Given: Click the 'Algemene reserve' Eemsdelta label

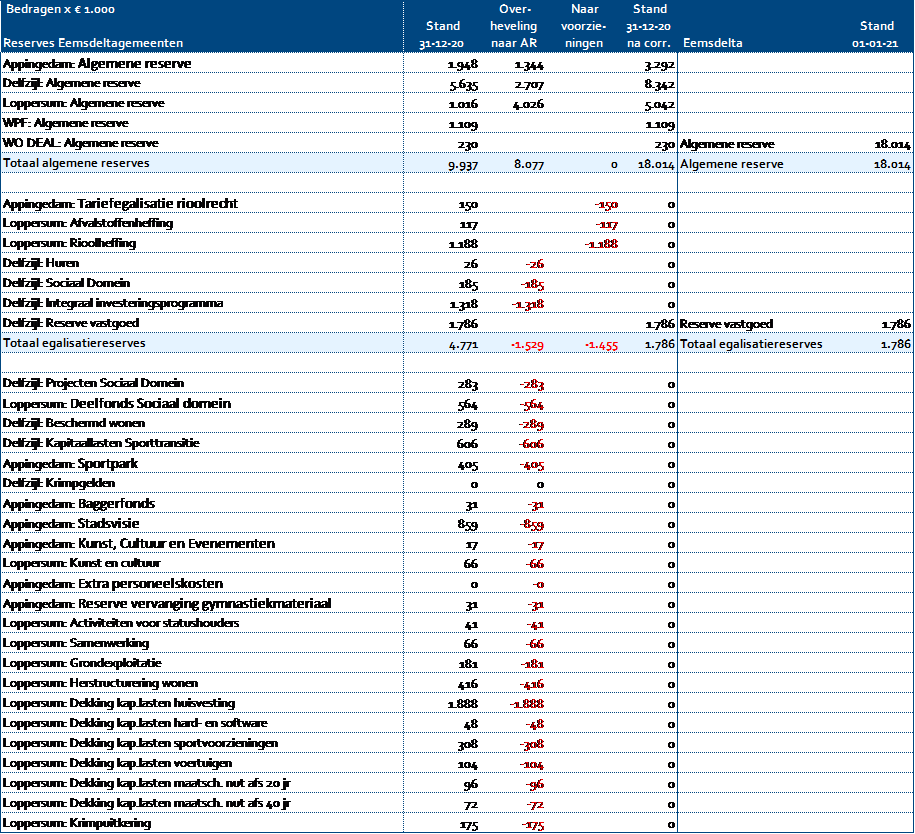Looking at the screenshot, I should [x=732, y=164].
